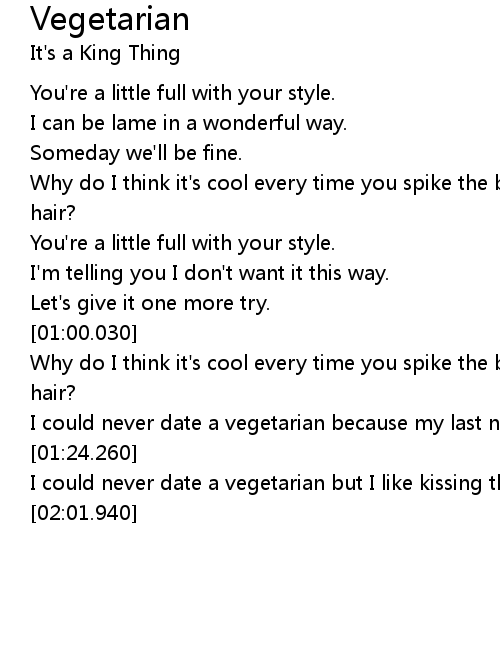Click the line 'I can be lame in a wonderful way.'
Image resolution: width=500 pixels, height=670 pixels.
[188, 123]
